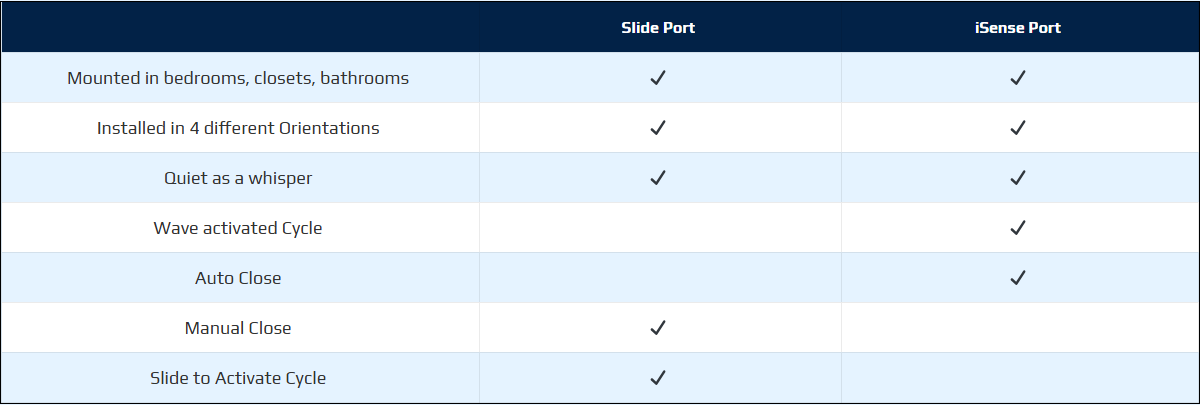This screenshot has height=405, width=1200.
Task: Click 'Installed in 4 different Orientations' row label
Action: (238, 128)
